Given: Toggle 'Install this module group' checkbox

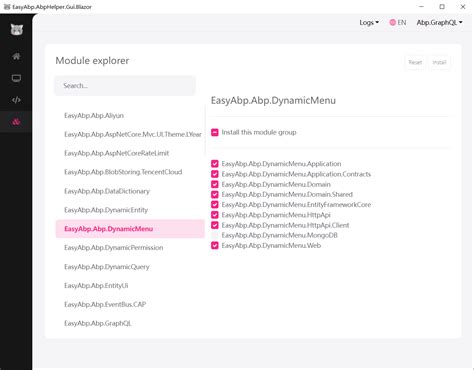Looking at the screenshot, I should pyautogui.click(x=215, y=132).
